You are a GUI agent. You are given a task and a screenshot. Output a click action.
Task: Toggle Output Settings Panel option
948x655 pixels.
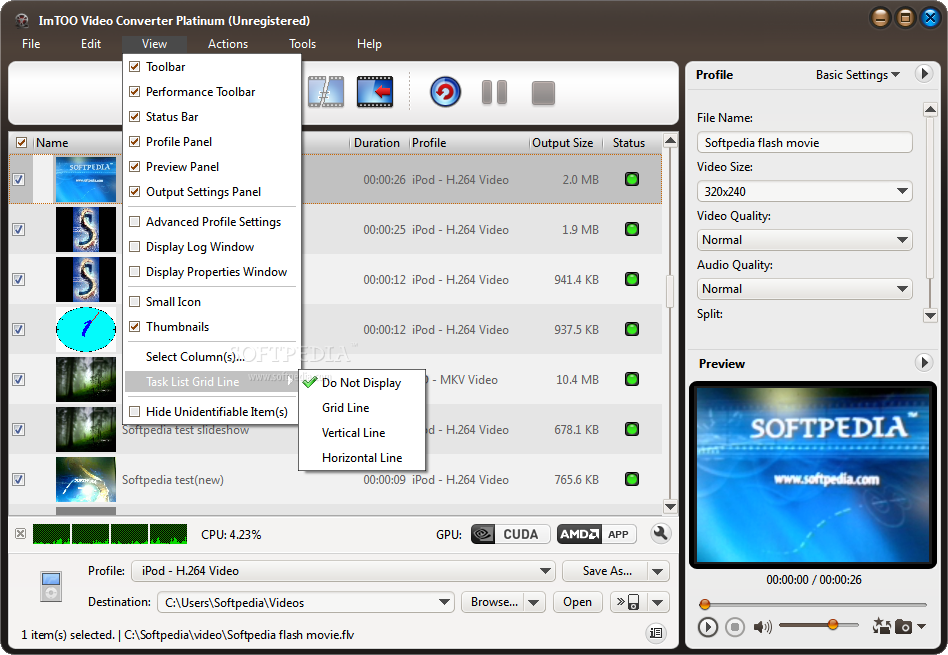point(212,192)
